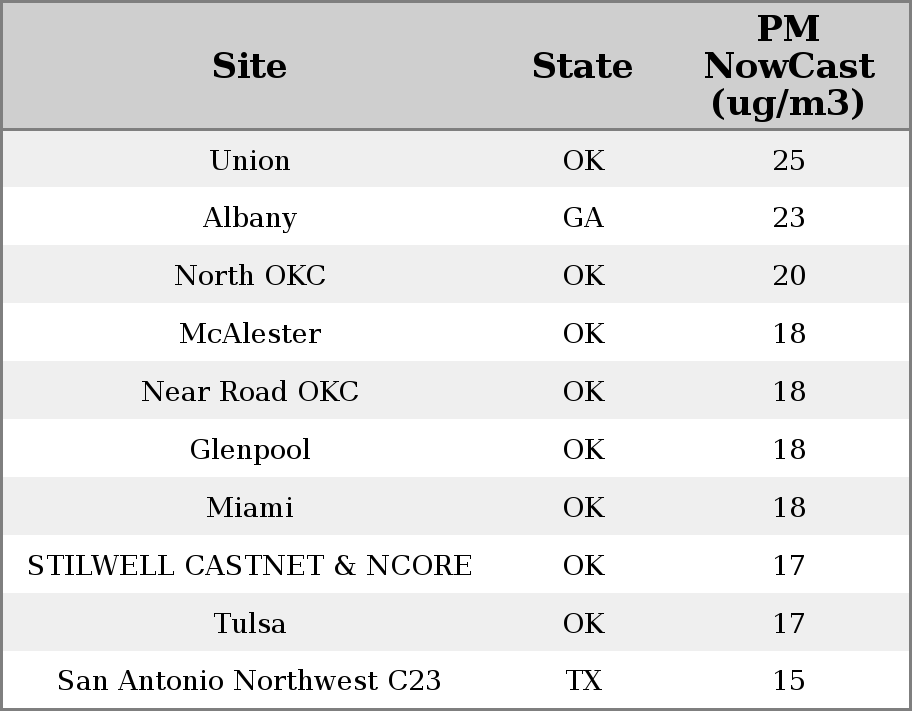
Task: Click the North OKC site name
Action: (249, 276)
